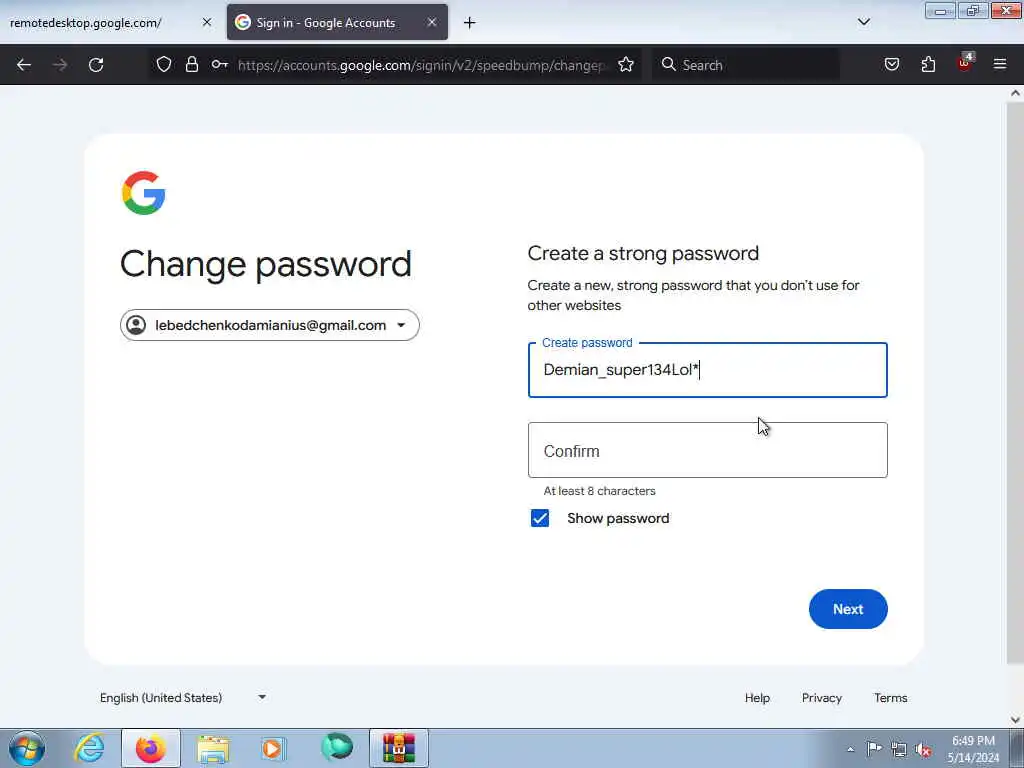Open Windows Media Player taskbar icon
The image size is (1024, 768).
[273, 748]
